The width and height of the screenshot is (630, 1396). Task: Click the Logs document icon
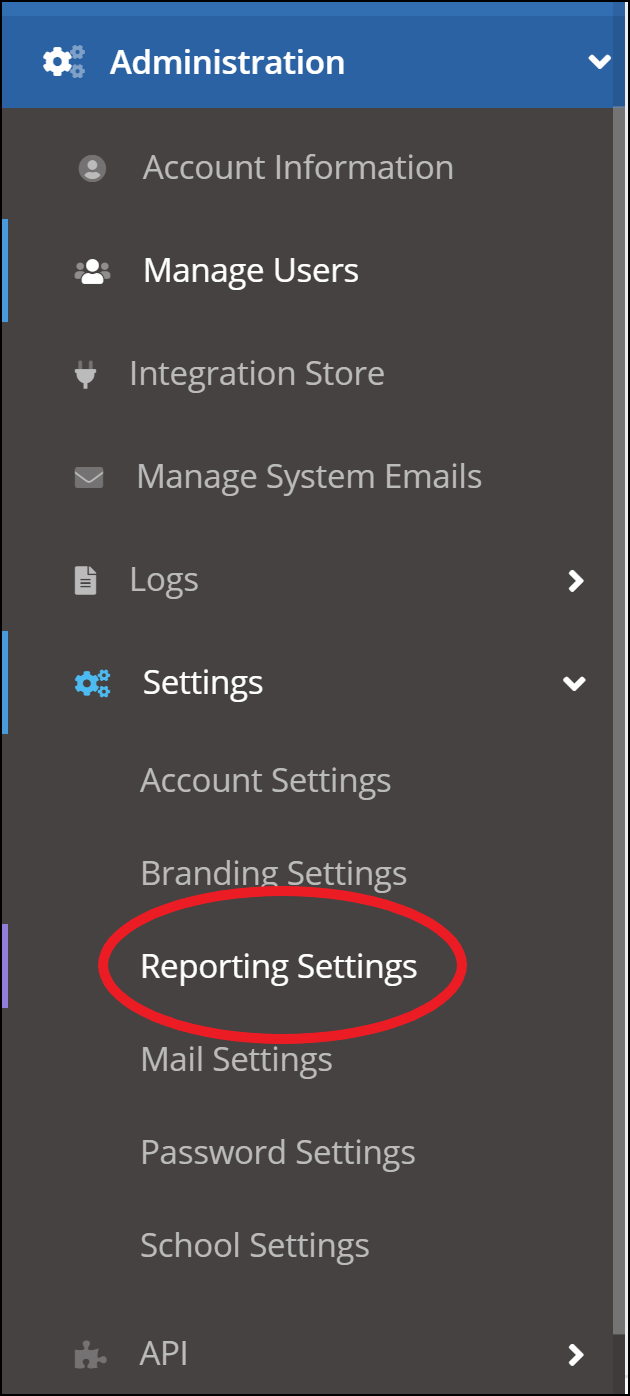[86, 580]
